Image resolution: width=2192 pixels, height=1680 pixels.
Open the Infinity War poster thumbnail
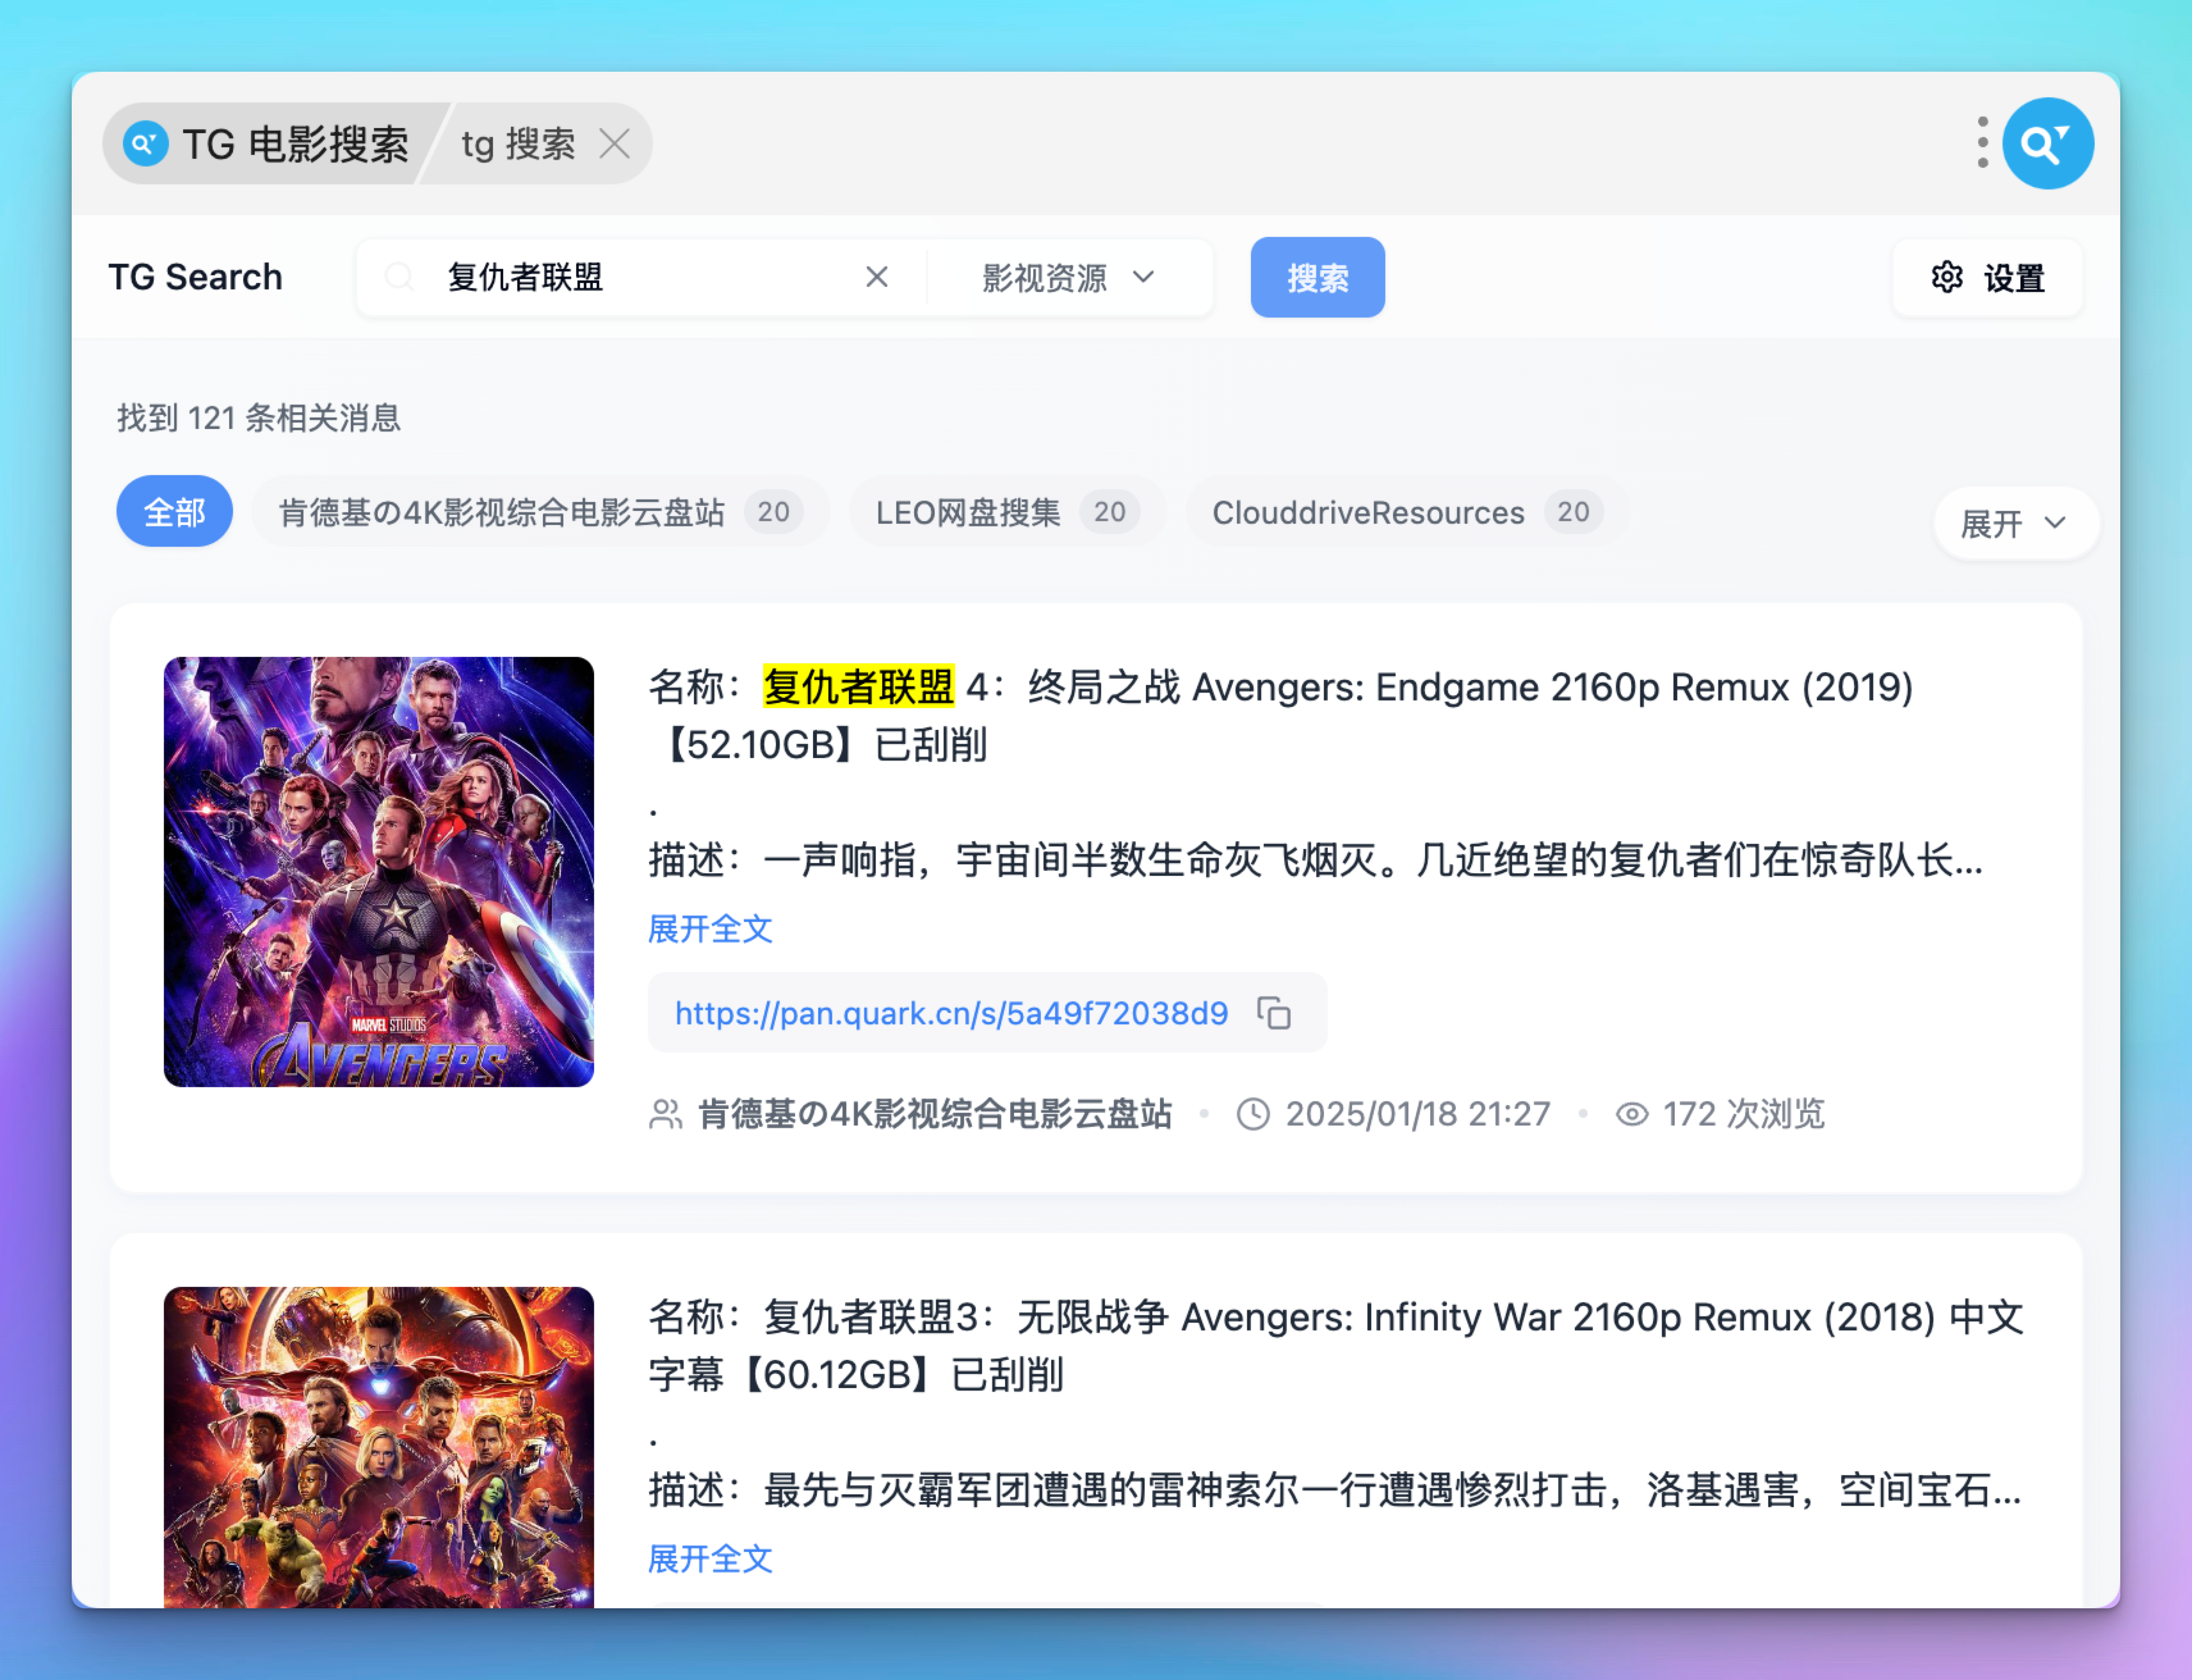click(379, 1446)
